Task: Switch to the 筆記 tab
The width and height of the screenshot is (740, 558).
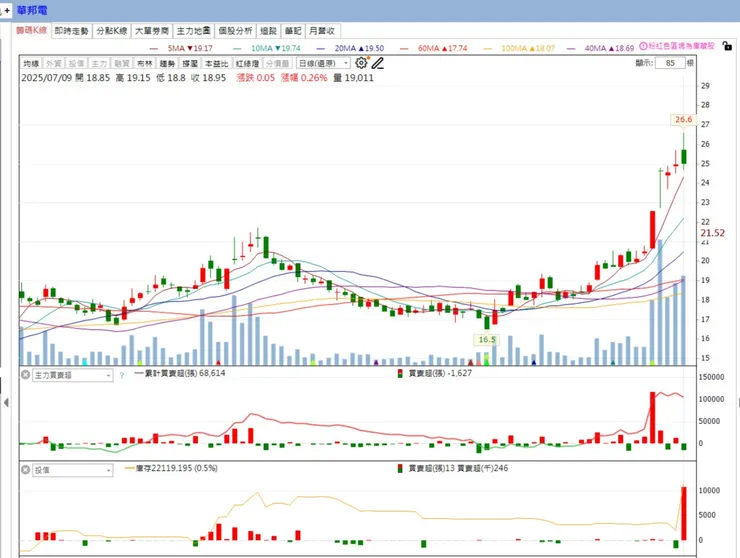Action: click(x=293, y=31)
